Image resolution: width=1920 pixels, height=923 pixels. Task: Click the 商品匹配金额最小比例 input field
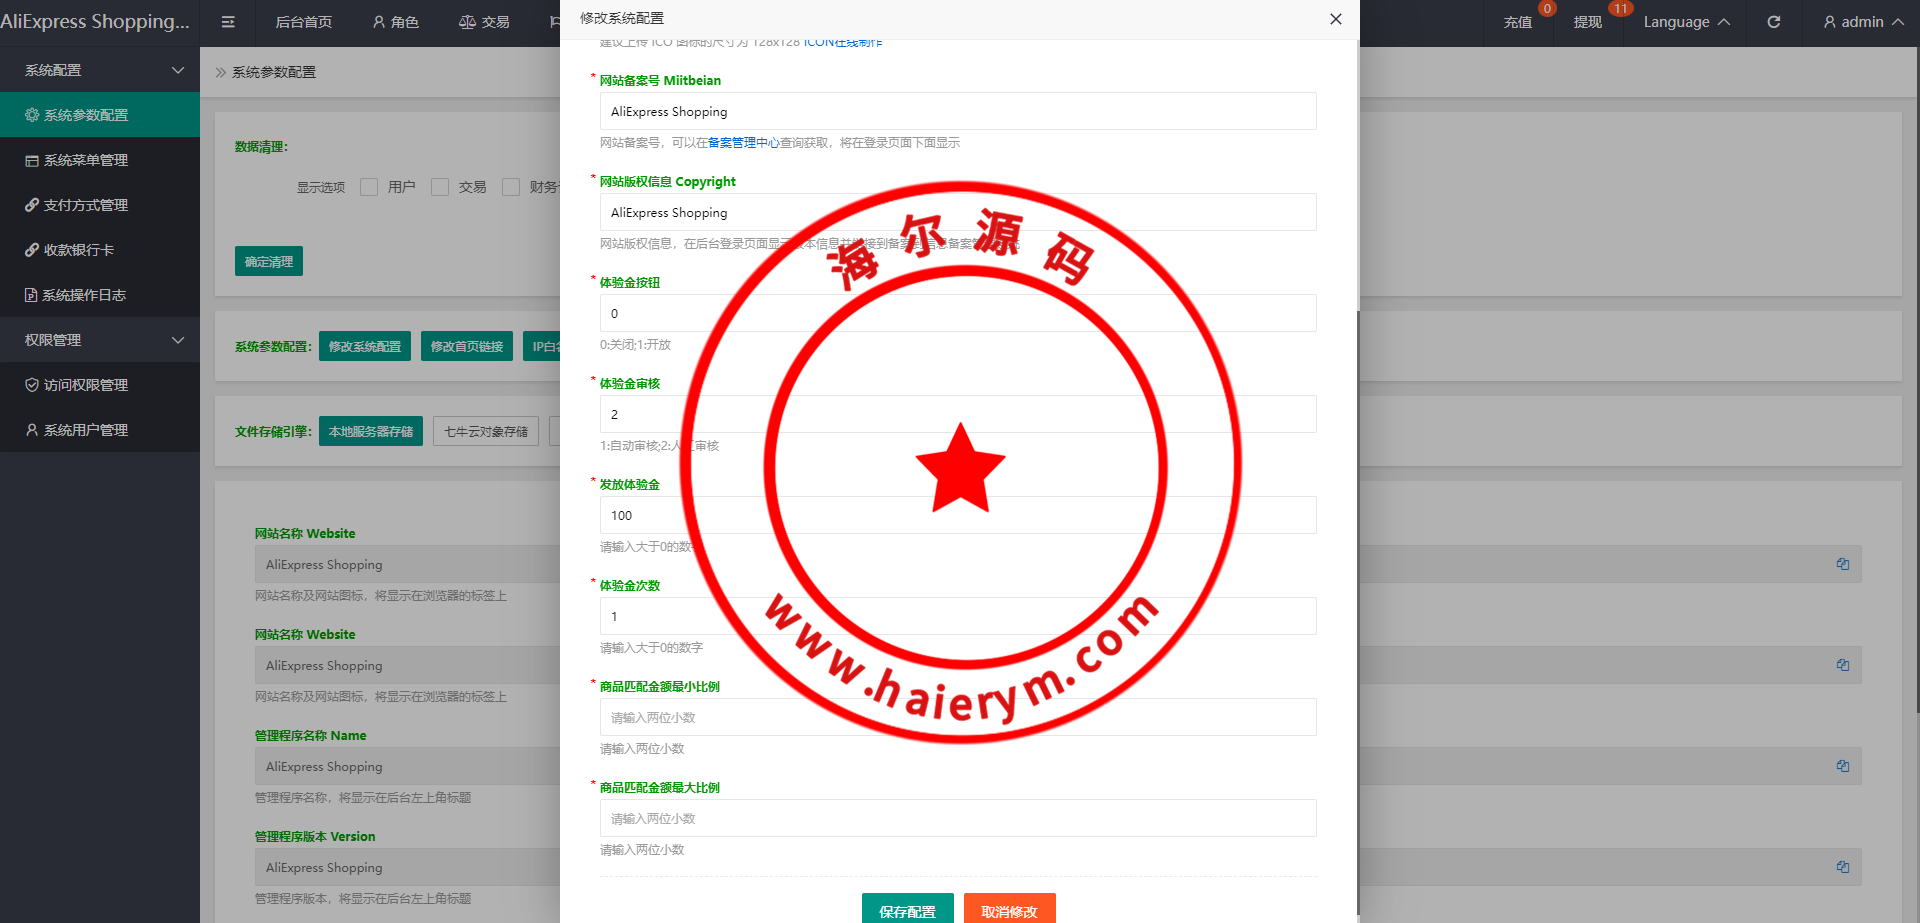[957, 717]
